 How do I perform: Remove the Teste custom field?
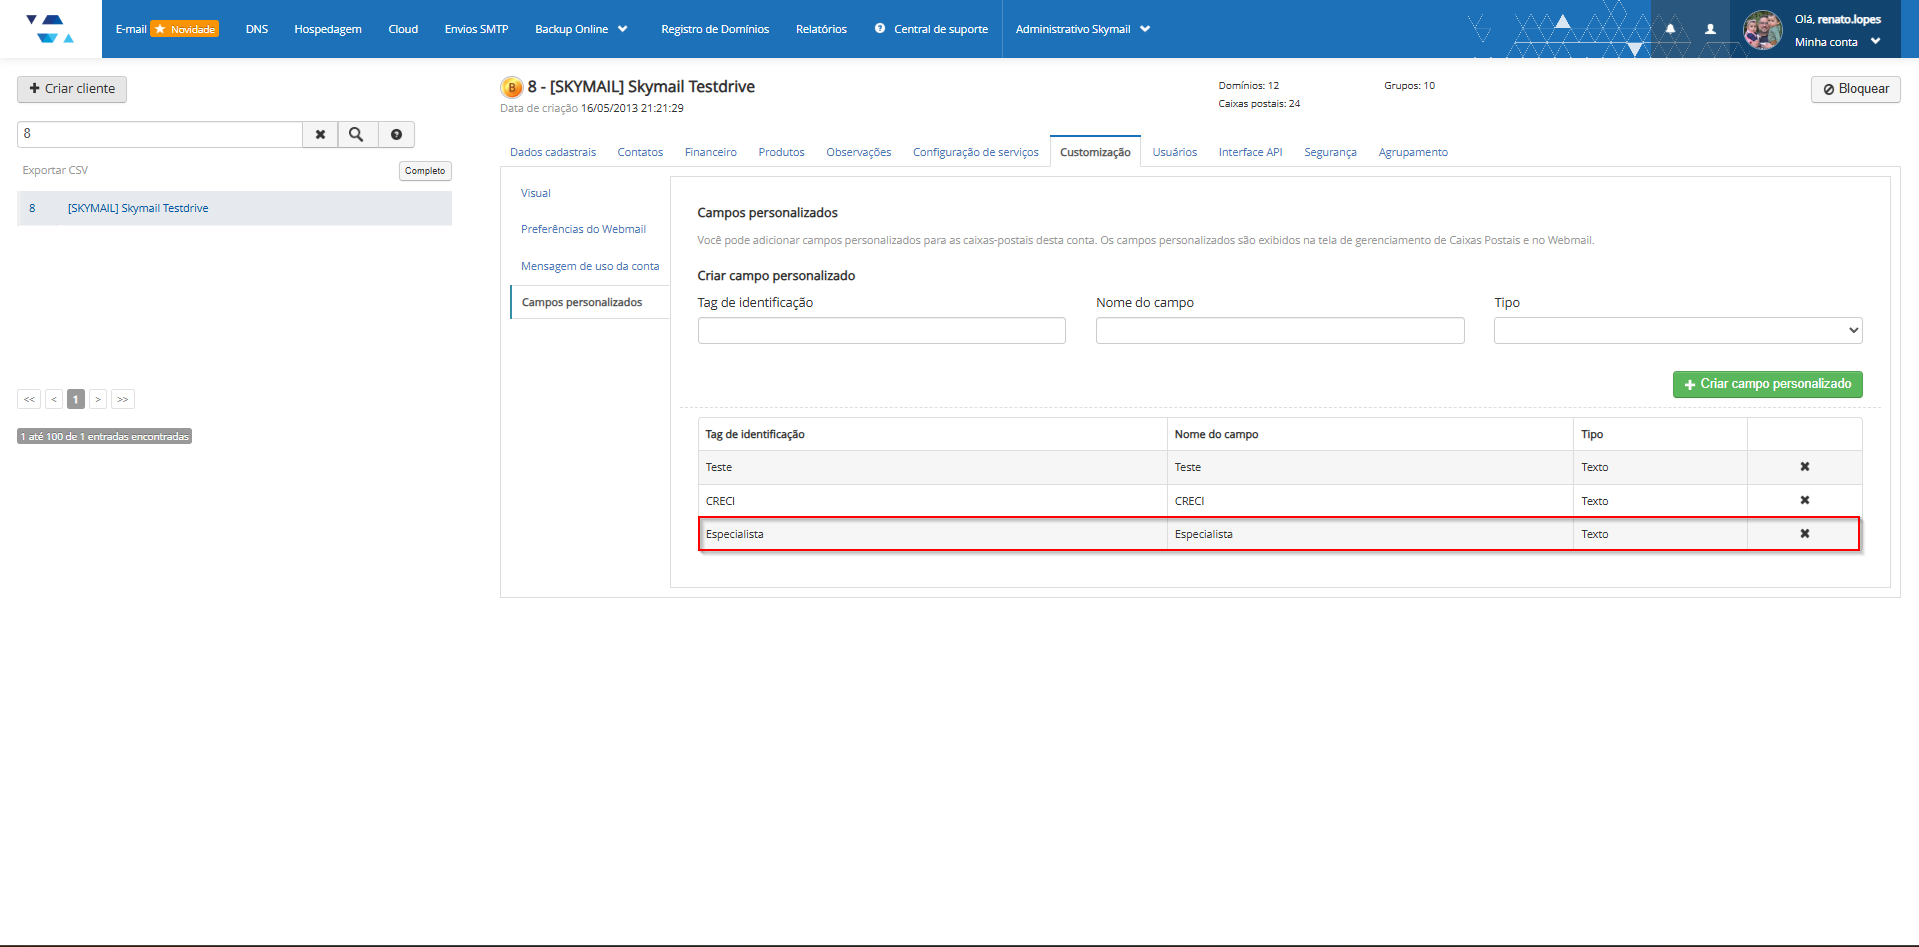tap(1804, 467)
